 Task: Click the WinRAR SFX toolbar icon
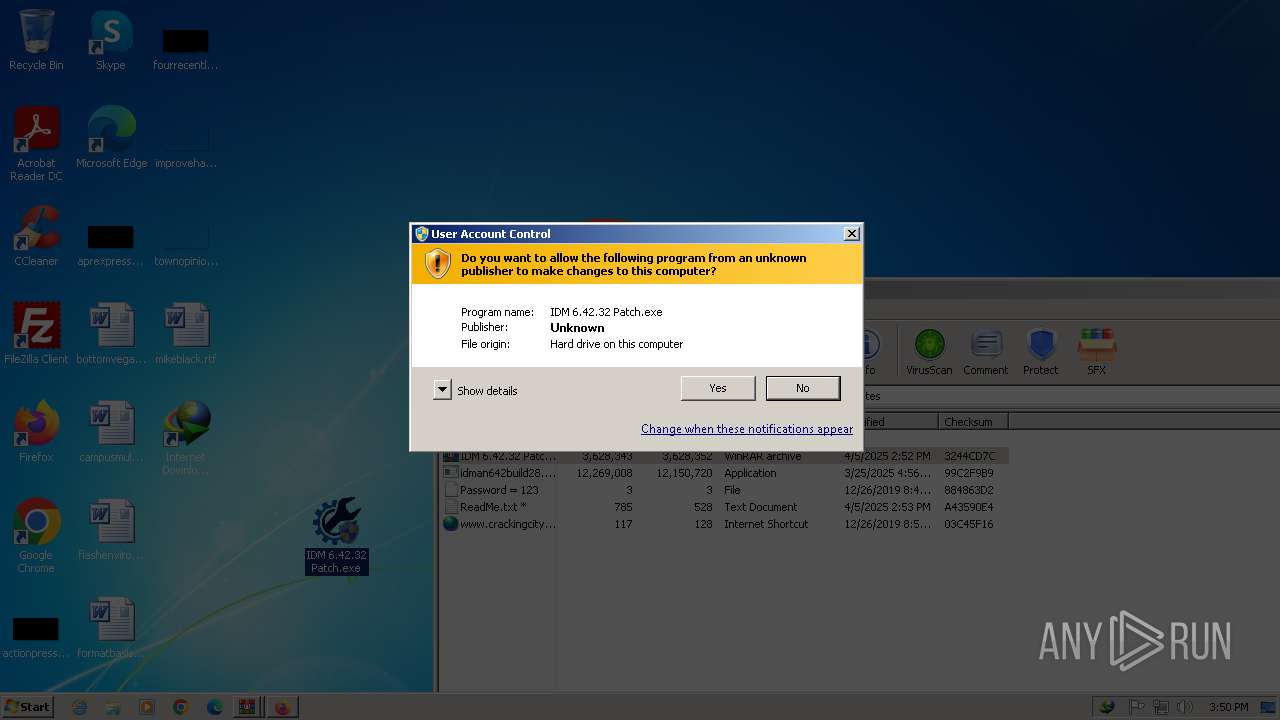click(1097, 352)
